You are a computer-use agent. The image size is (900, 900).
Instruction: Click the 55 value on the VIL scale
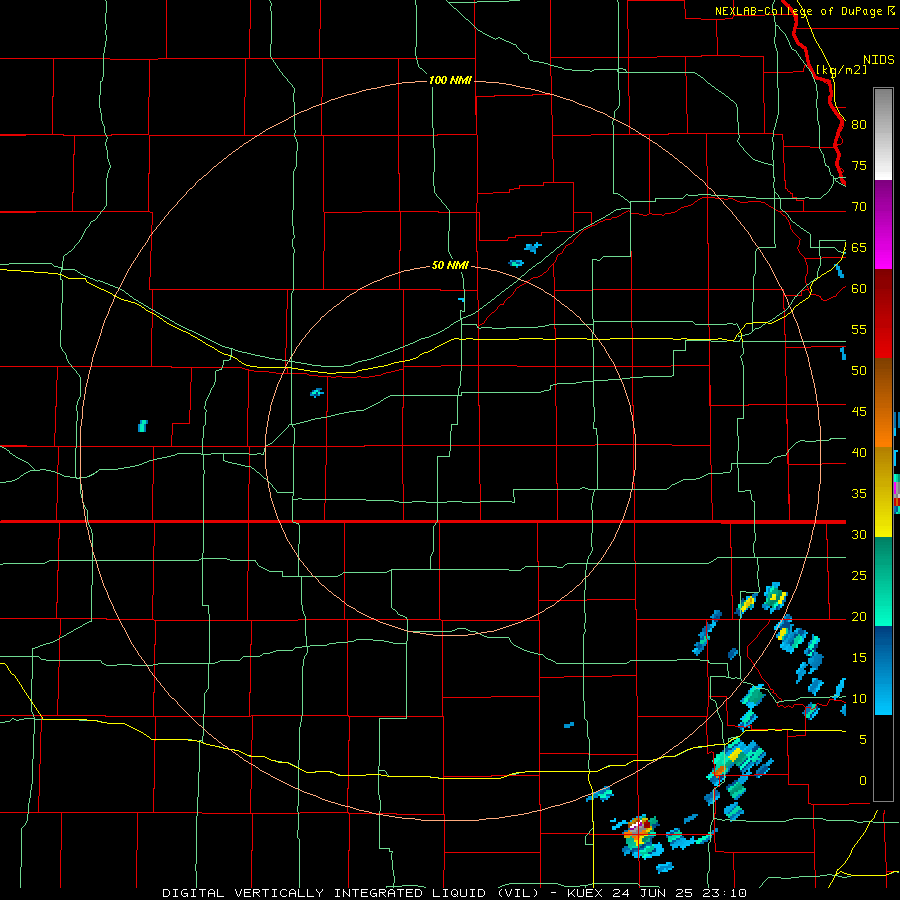859,329
